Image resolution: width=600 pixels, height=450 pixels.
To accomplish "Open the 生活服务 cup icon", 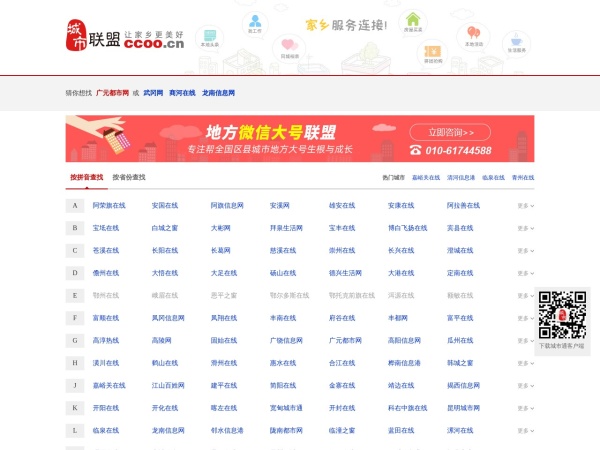I will click(516, 42).
